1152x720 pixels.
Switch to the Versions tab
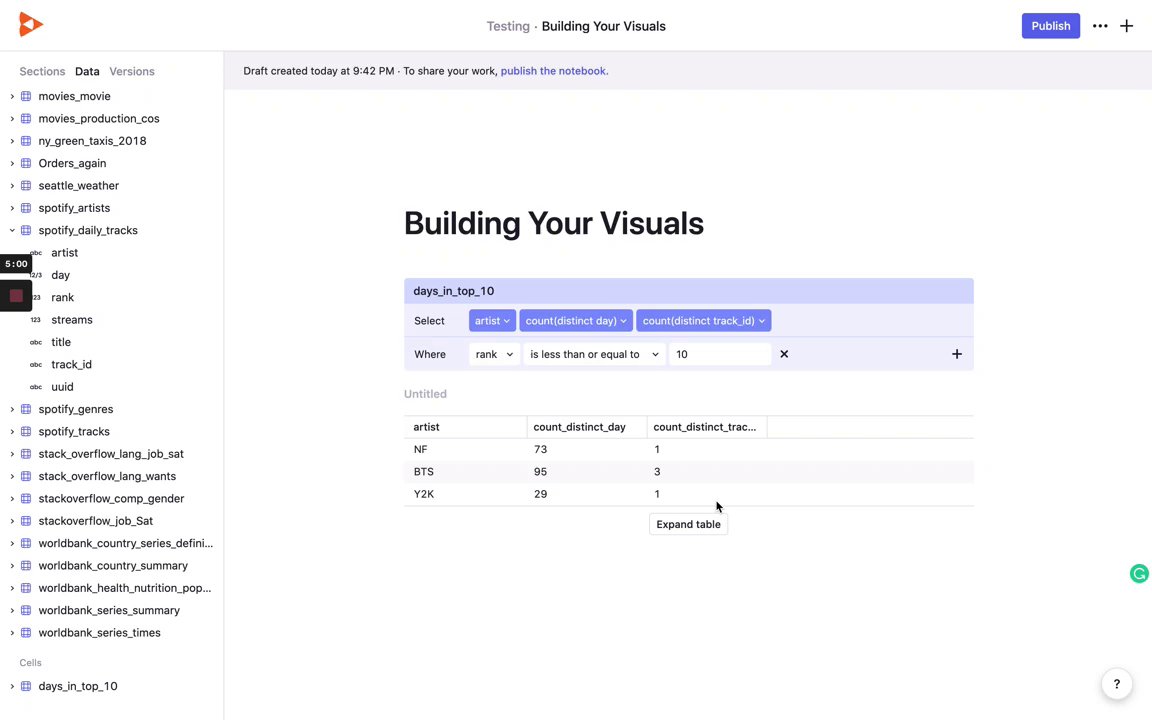132,72
